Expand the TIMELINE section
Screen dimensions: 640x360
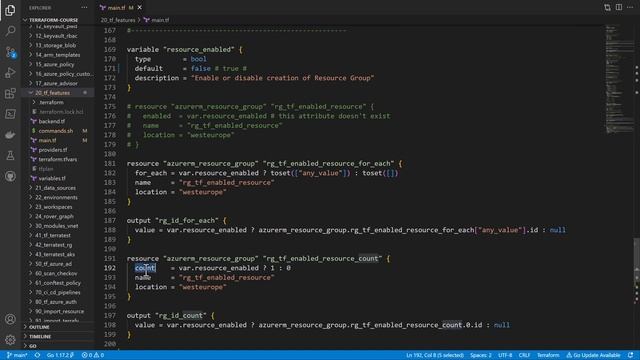(x=40, y=336)
